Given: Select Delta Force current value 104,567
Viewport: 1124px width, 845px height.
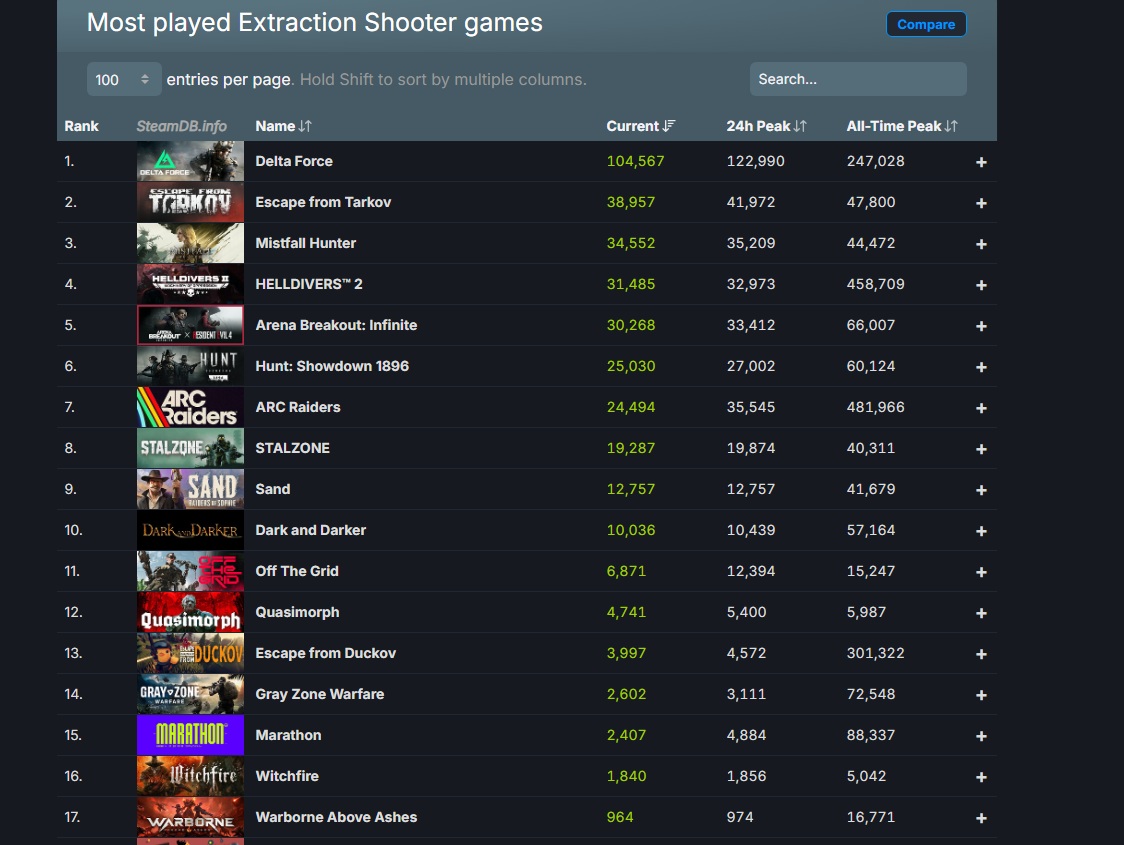Looking at the screenshot, I should 635,161.
